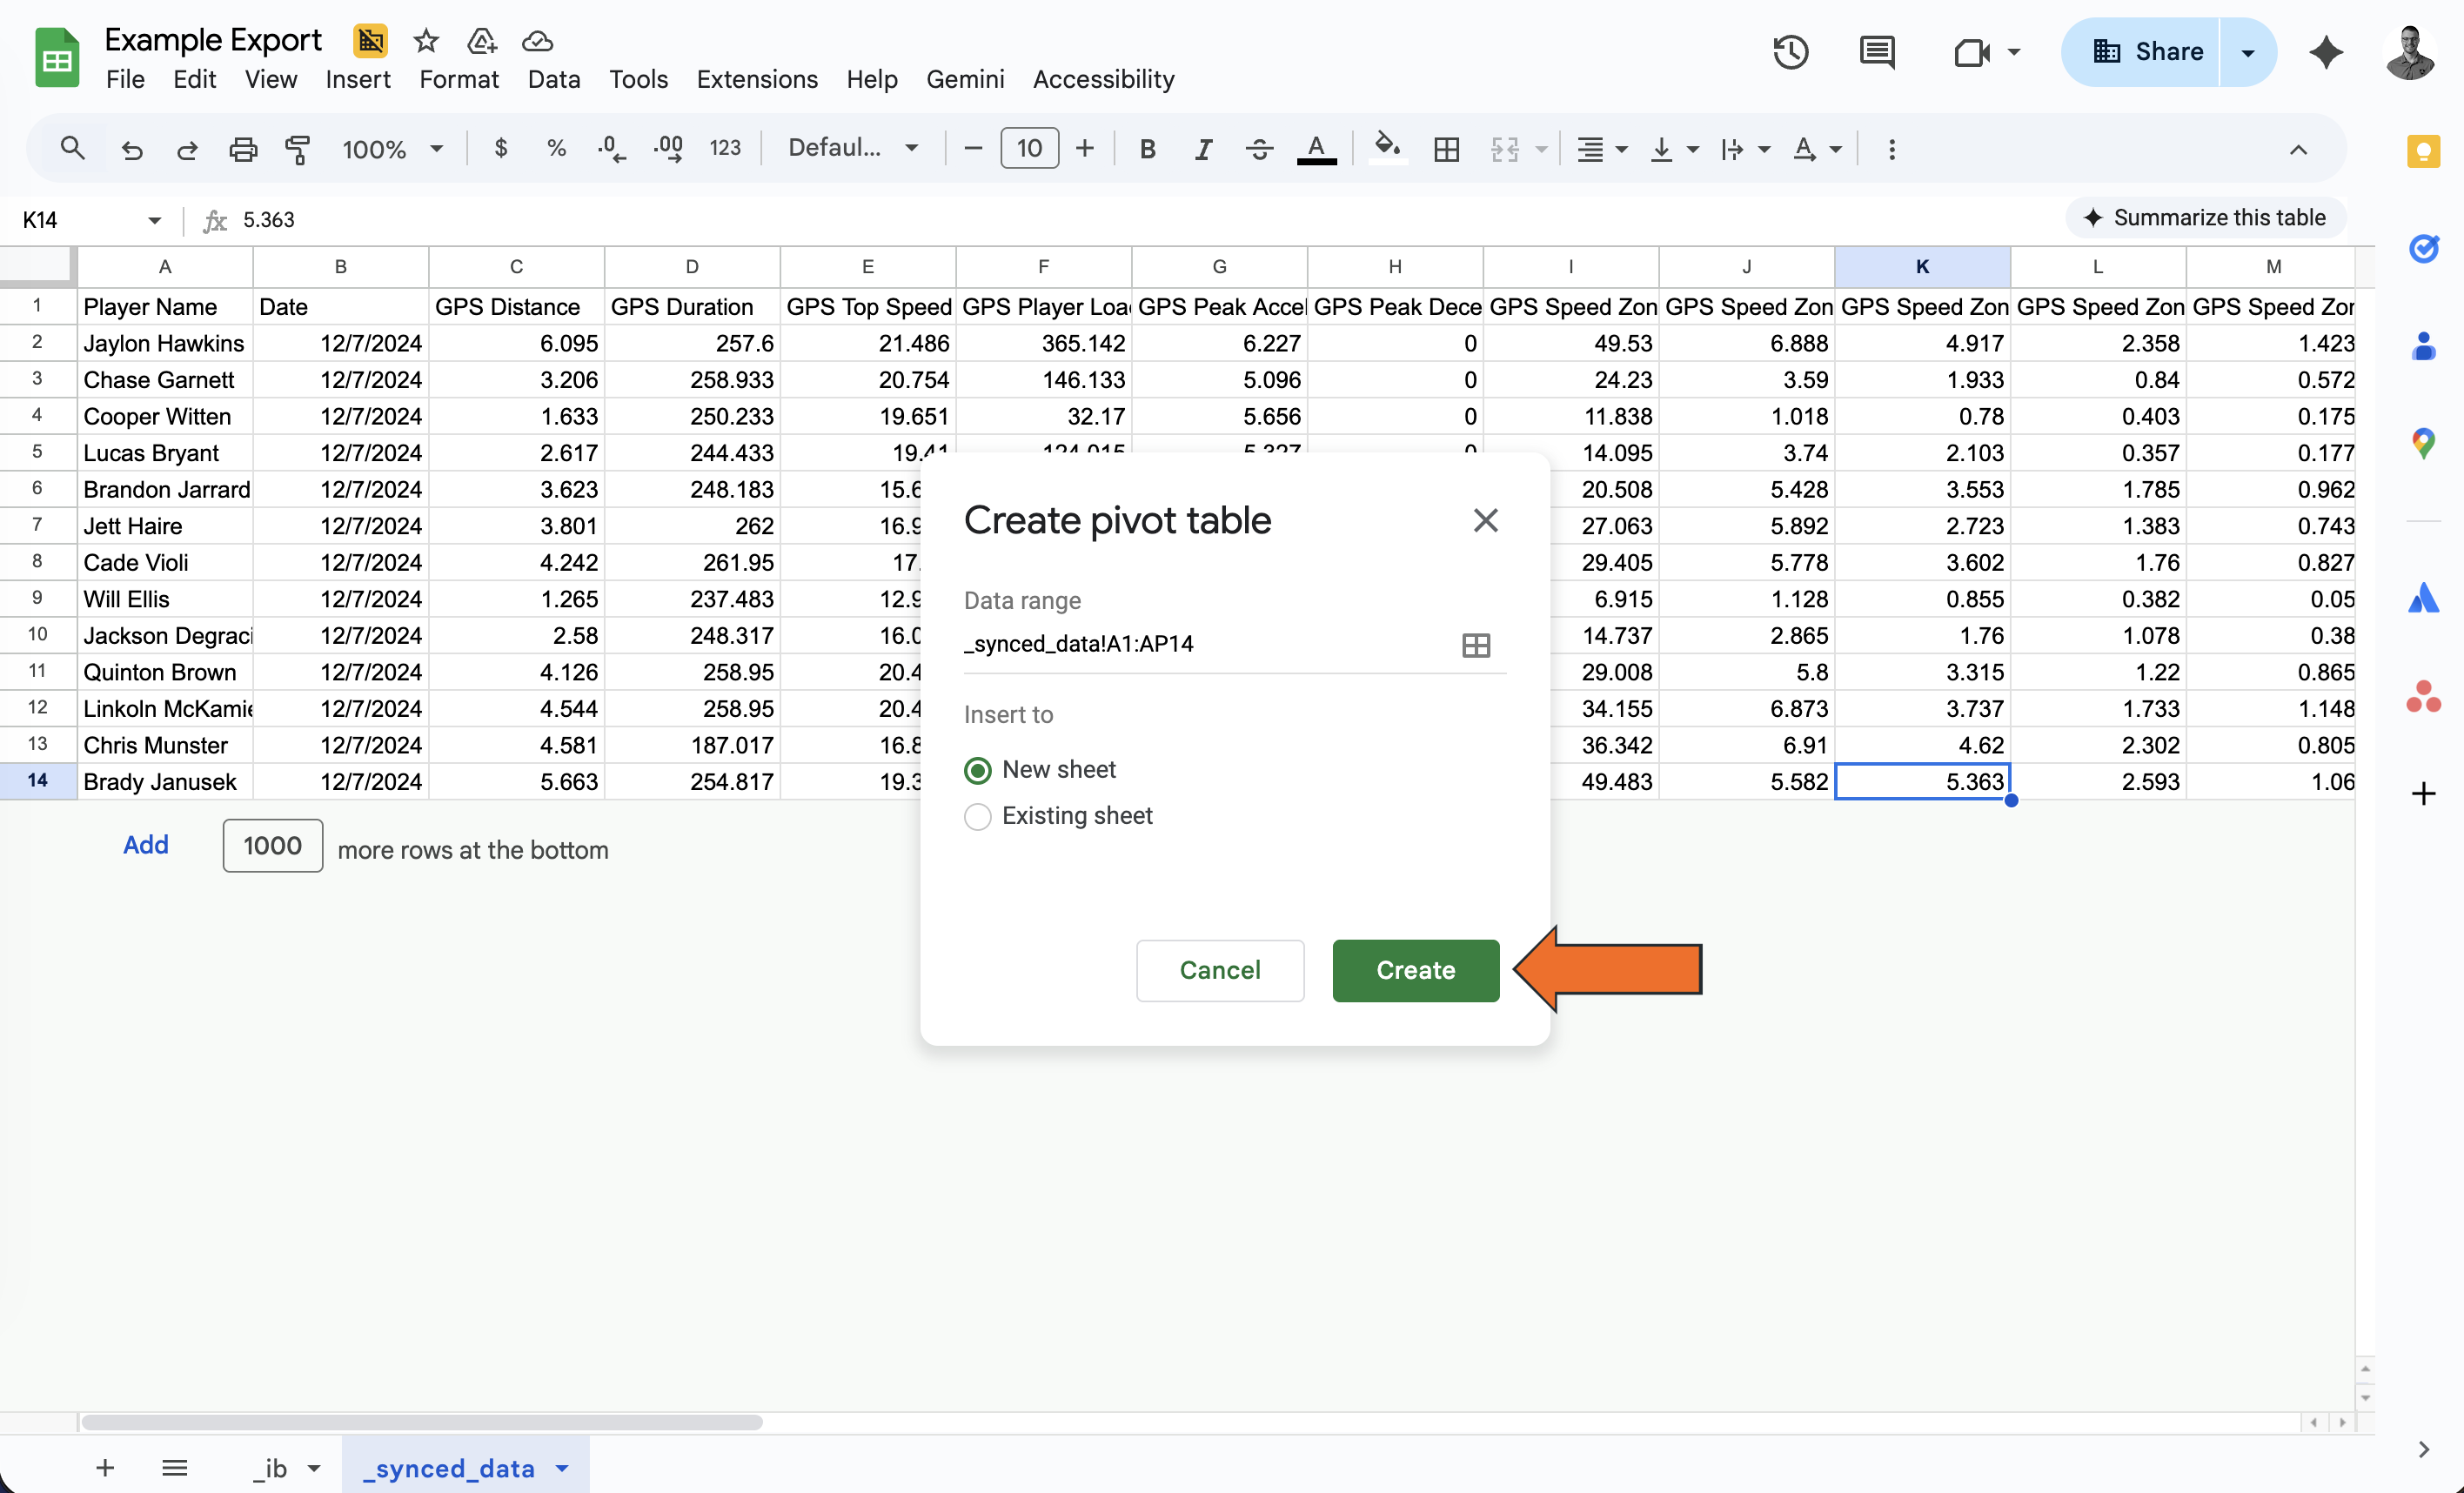Toggle strikethrough formatting
Viewport: 2464px width, 1493px height.
click(1259, 149)
